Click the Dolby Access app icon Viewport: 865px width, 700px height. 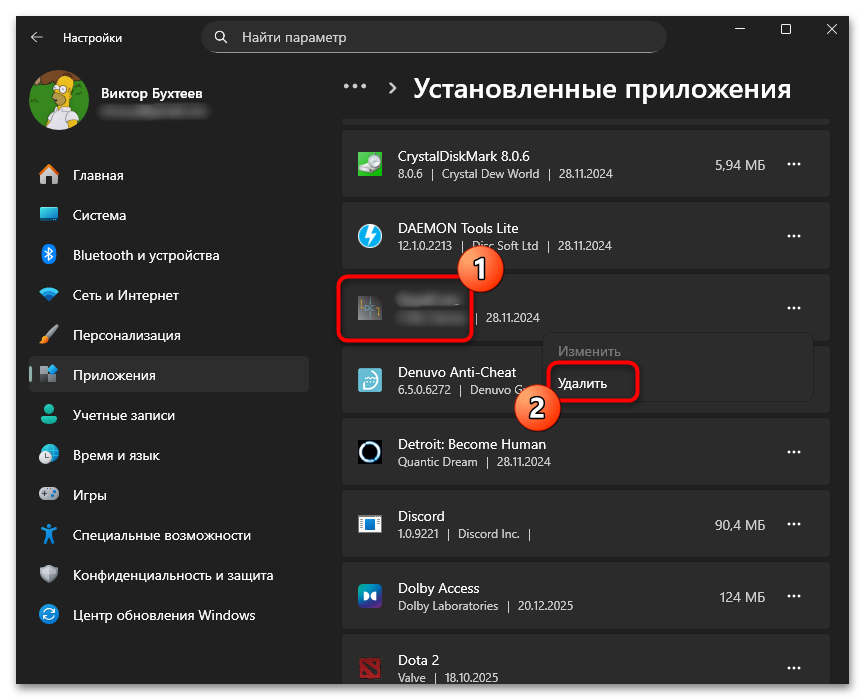pos(370,596)
